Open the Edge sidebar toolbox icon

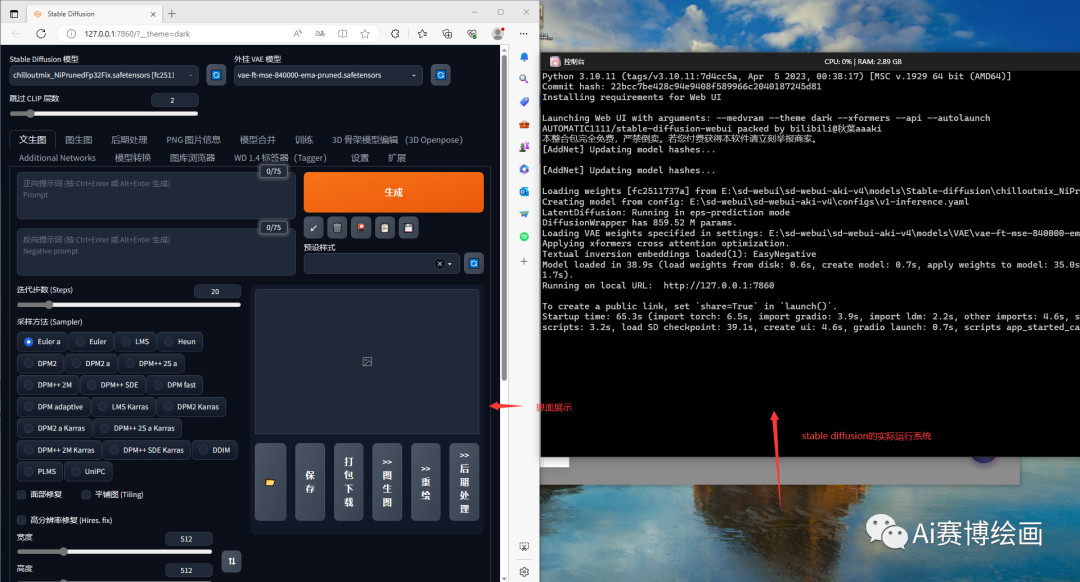[x=524, y=124]
